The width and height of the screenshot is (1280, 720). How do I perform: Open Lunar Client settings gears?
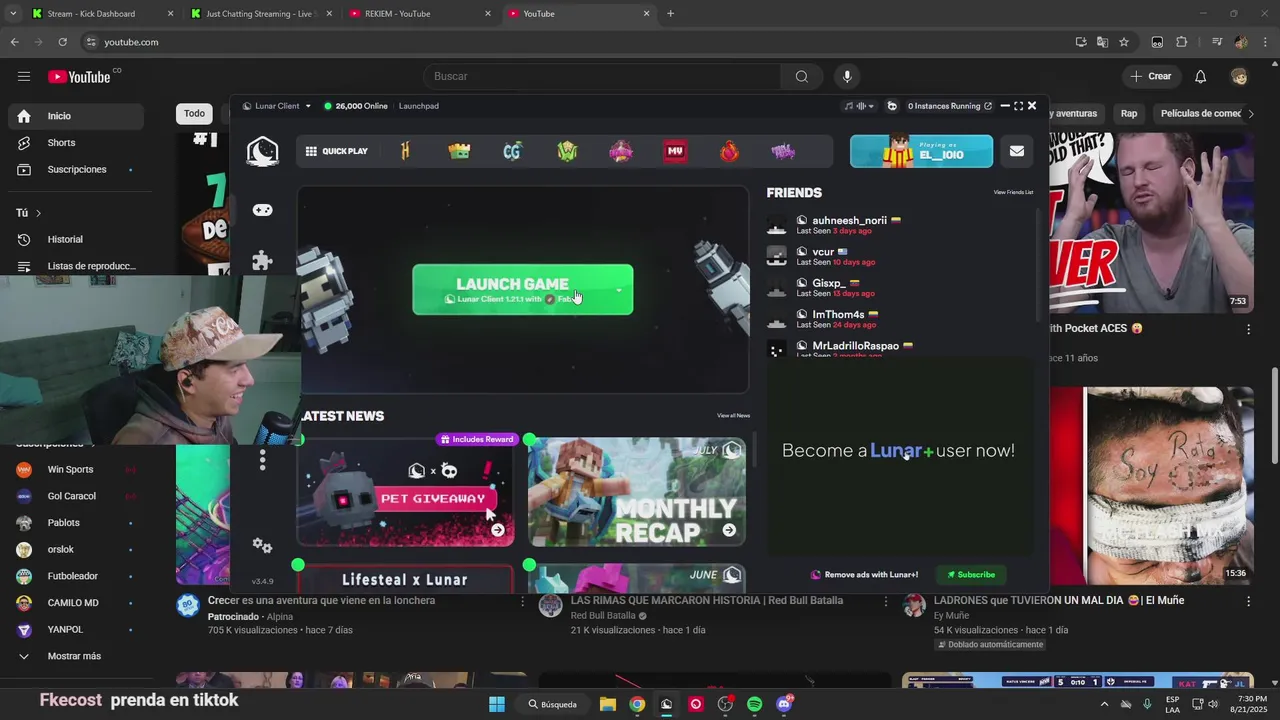262,545
